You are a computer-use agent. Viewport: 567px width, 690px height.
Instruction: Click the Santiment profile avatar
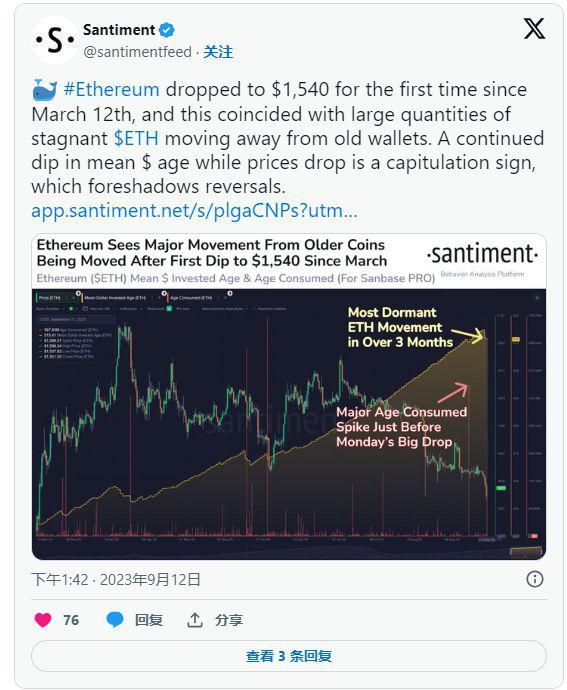point(55,40)
